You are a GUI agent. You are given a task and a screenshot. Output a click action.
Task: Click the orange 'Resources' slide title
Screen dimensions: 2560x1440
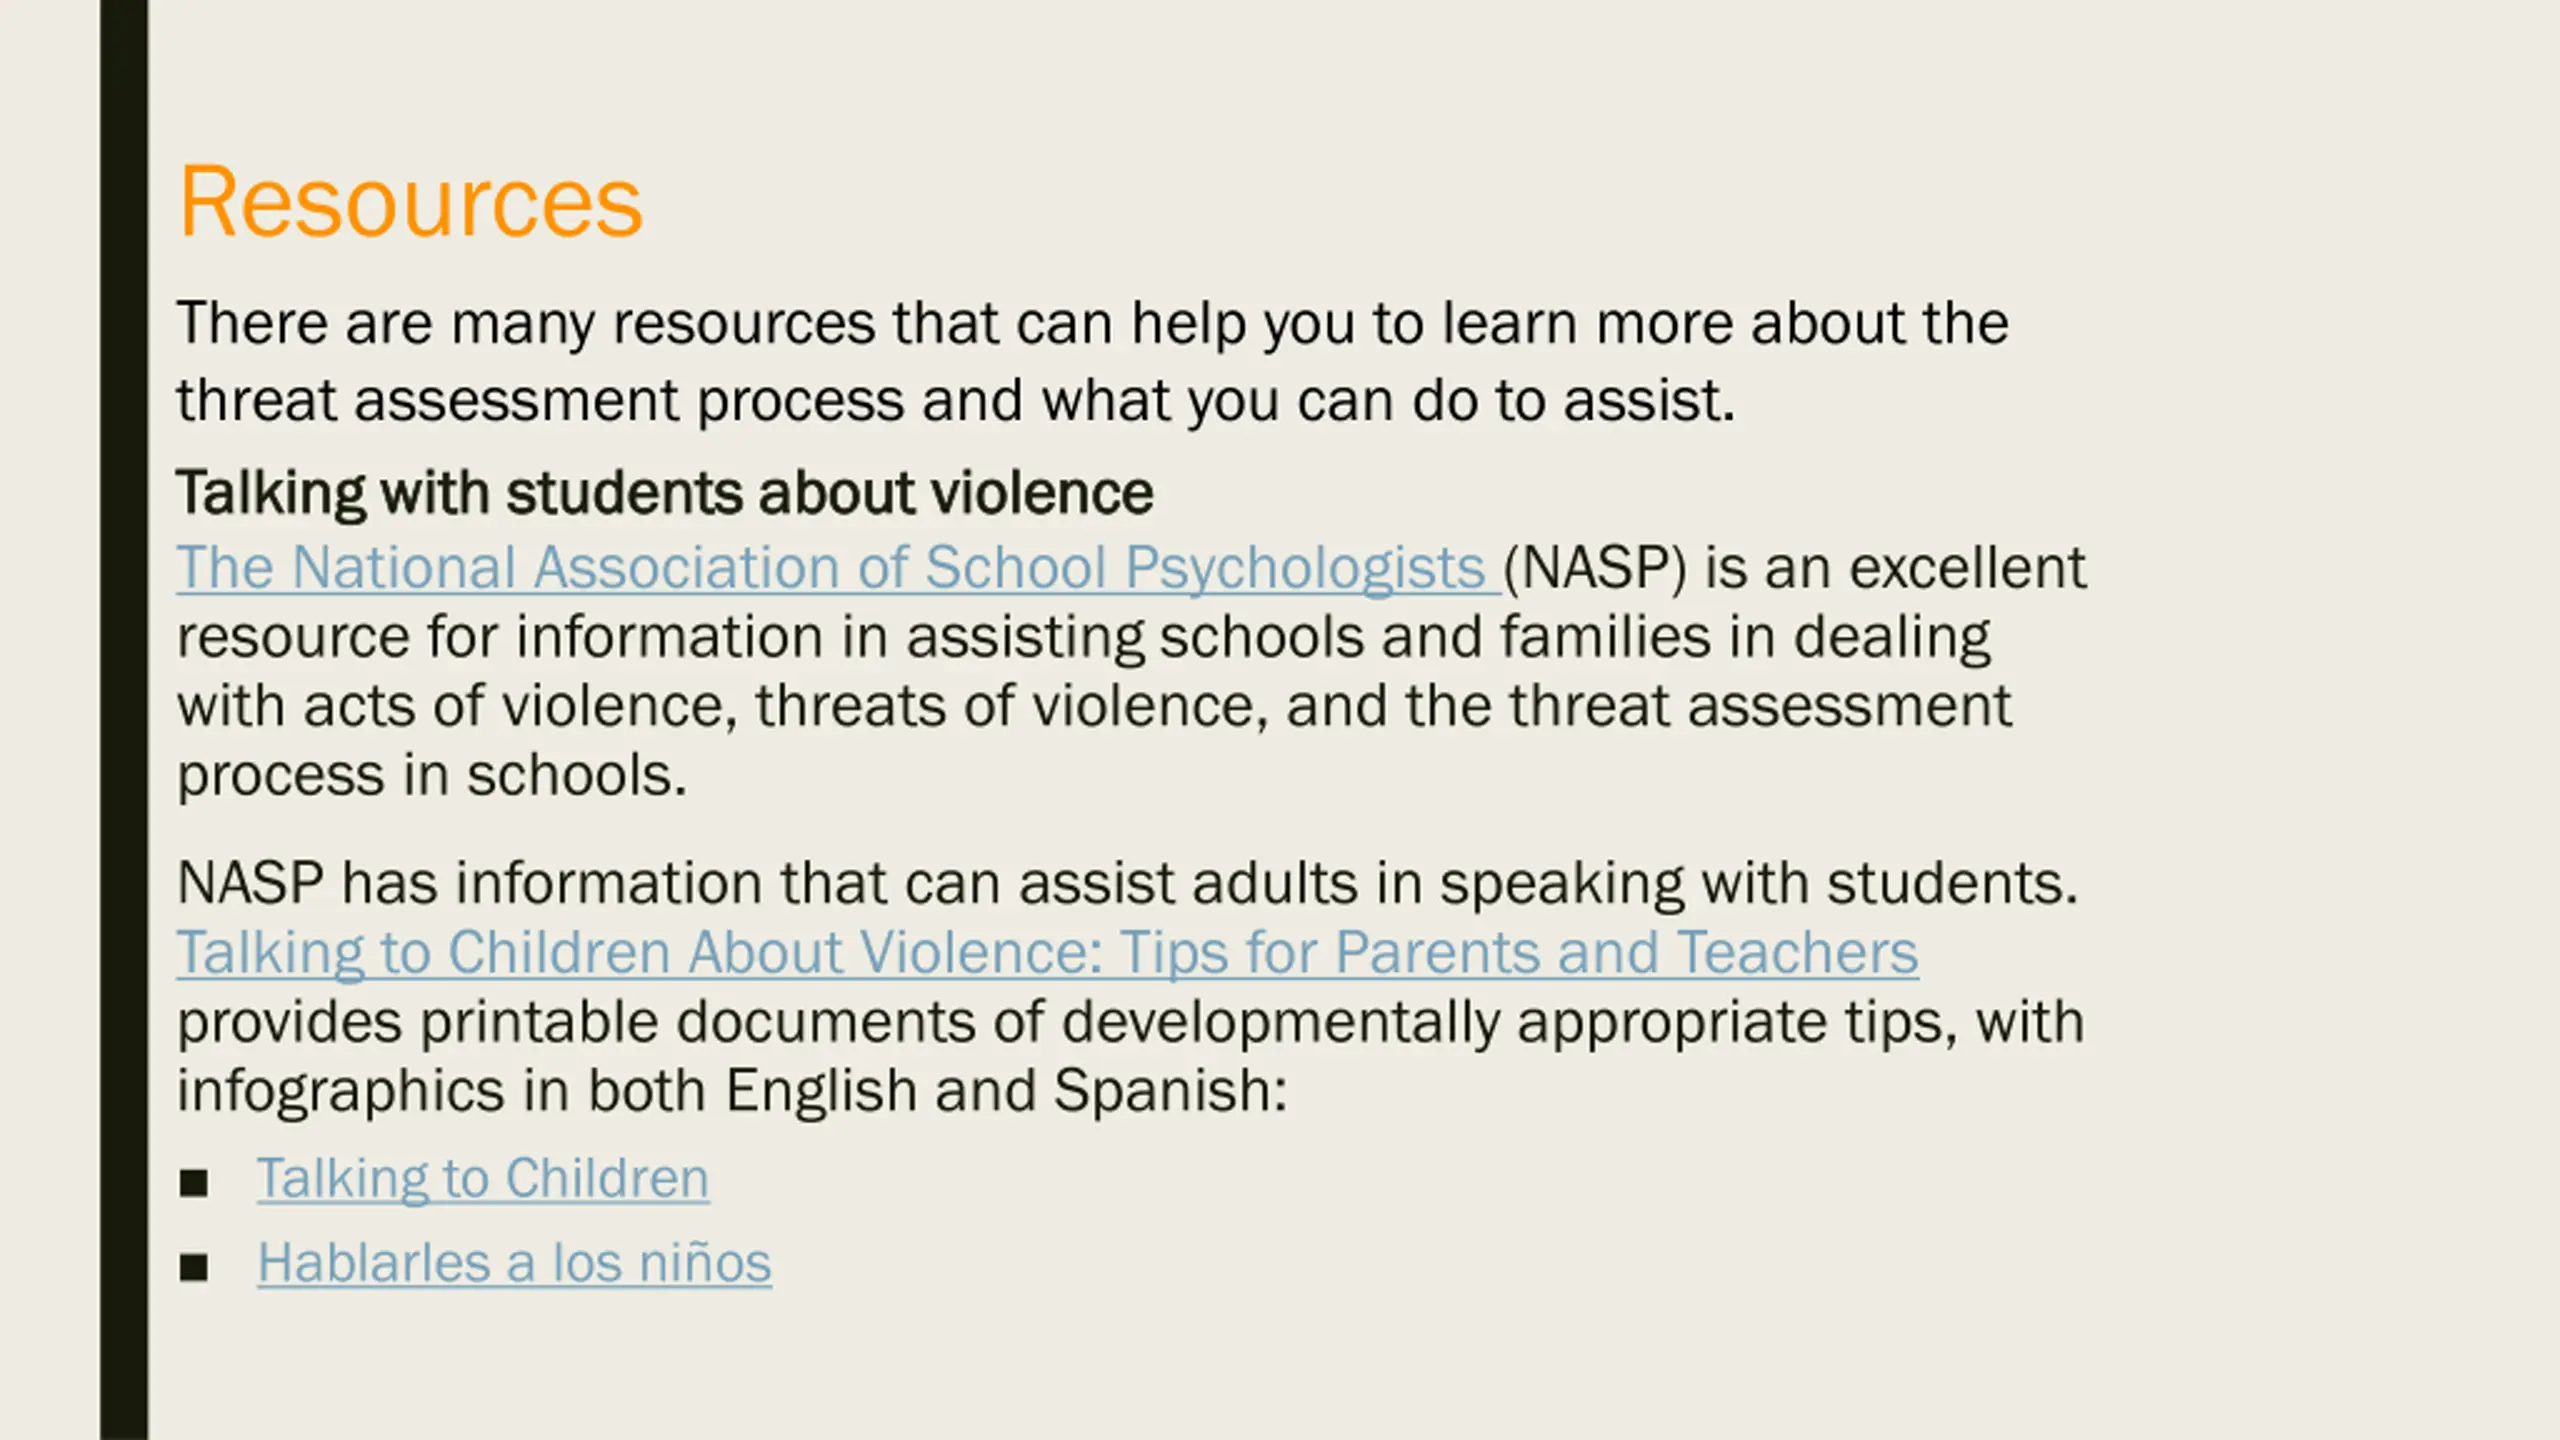pyautogui.click(x=410, y=202)
